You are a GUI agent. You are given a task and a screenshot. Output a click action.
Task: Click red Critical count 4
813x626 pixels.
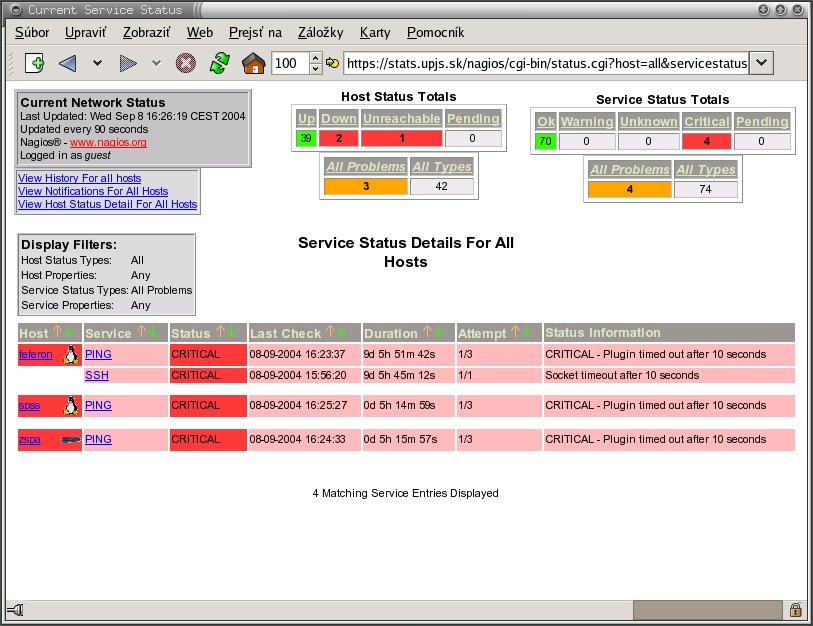pyautogui.click(x=707, y=141)
